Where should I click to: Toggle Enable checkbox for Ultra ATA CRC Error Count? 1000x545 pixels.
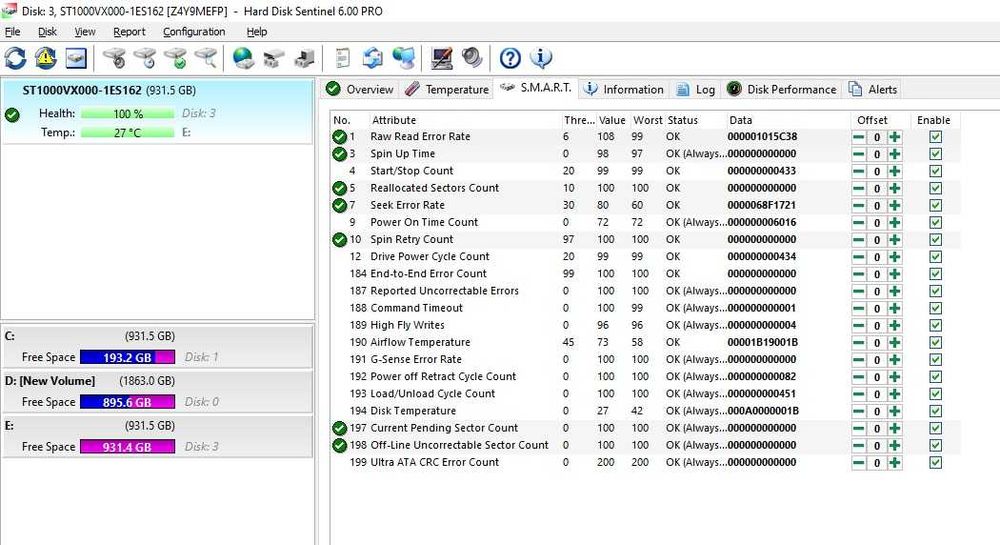[x=935, y=463]
